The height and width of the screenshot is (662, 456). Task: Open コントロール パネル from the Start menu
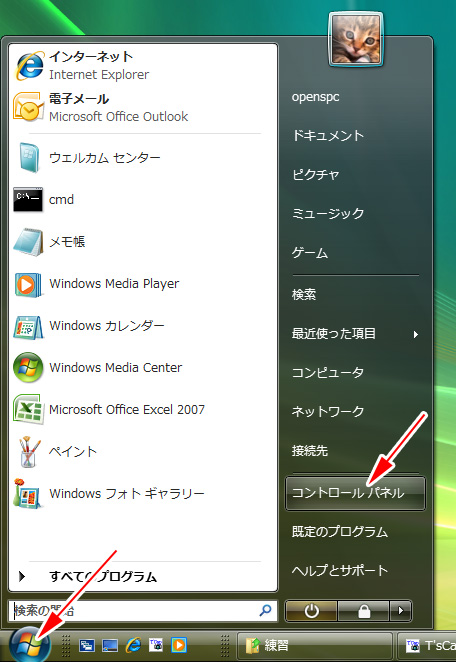tap(356, 493)
